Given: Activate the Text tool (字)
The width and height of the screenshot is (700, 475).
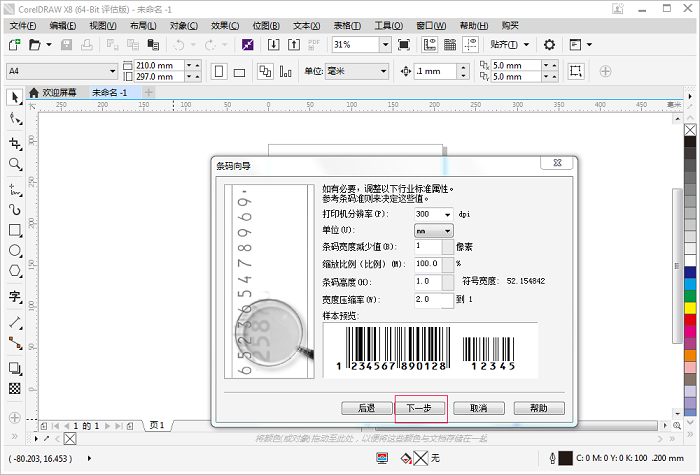Looking at the screenshot, I should click(15, 296).
